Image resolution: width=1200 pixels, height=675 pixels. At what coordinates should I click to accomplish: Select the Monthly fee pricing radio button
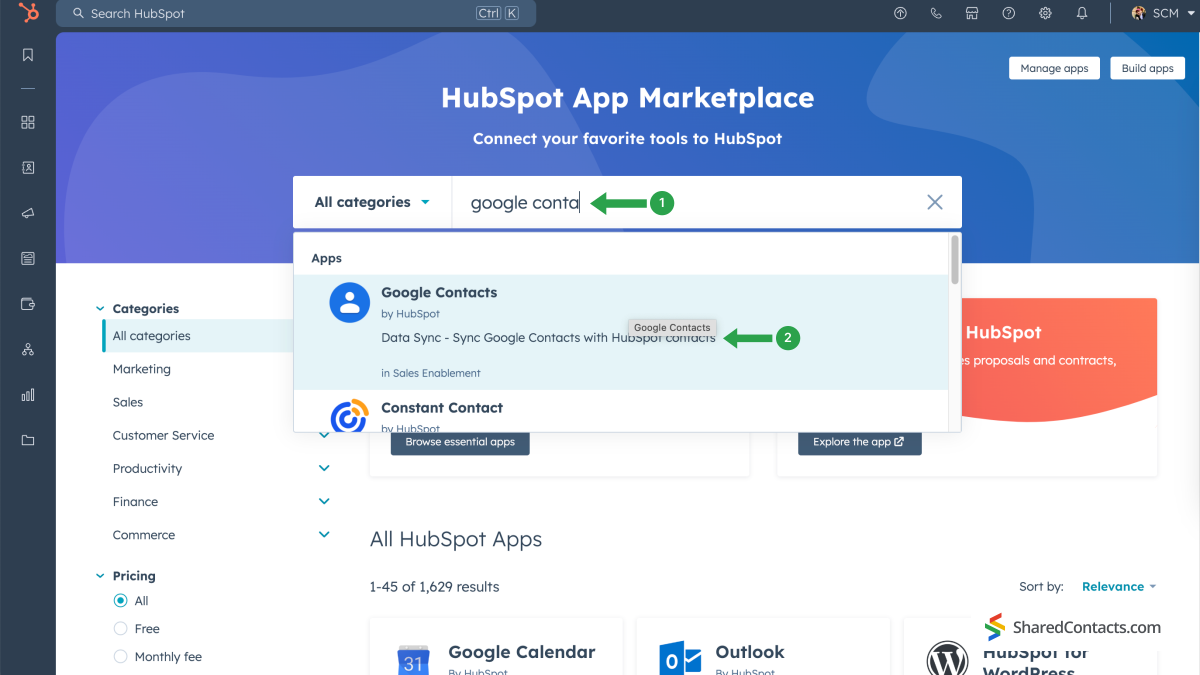pyautogui.click(x=121, y=657)
